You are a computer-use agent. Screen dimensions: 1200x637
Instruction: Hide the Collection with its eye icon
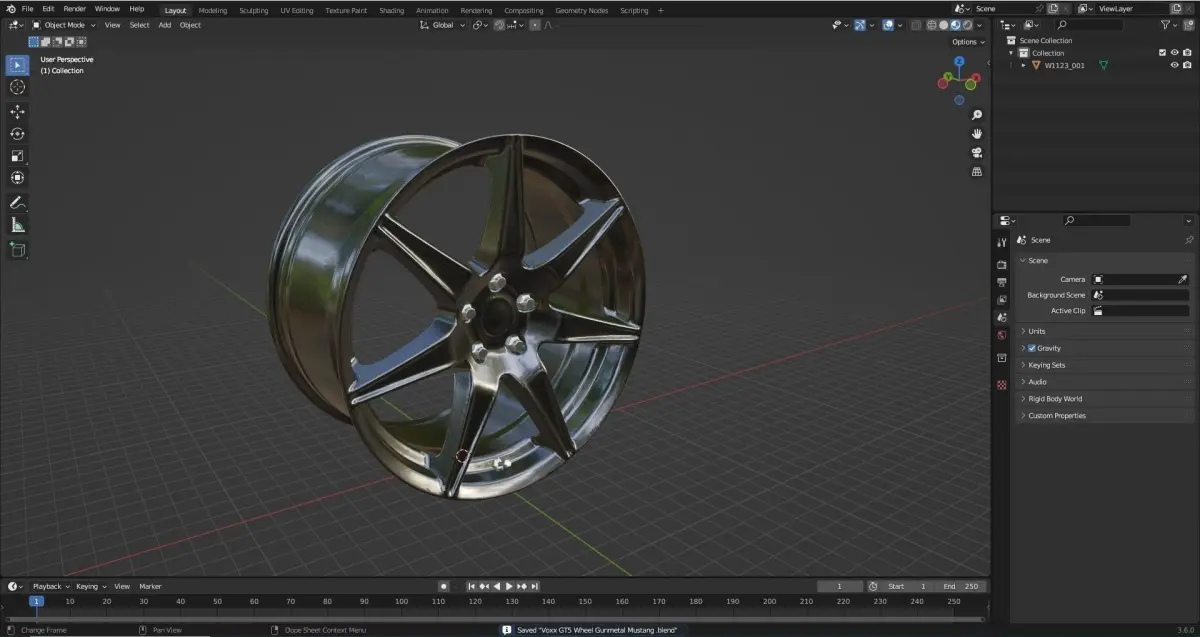click(1175, 53)
